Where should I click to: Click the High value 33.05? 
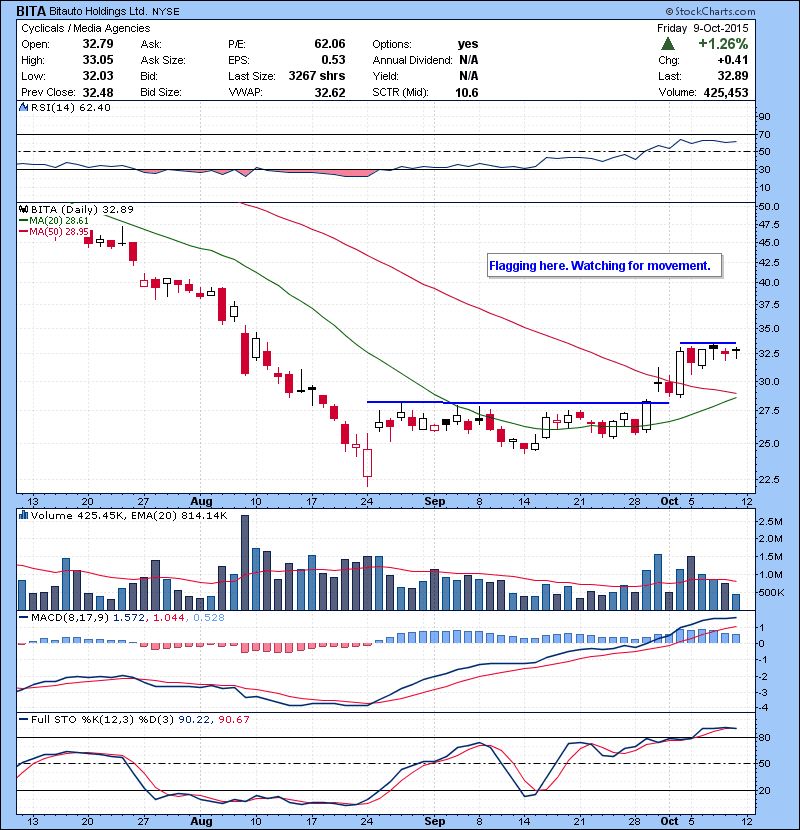[x=98, y=60]
